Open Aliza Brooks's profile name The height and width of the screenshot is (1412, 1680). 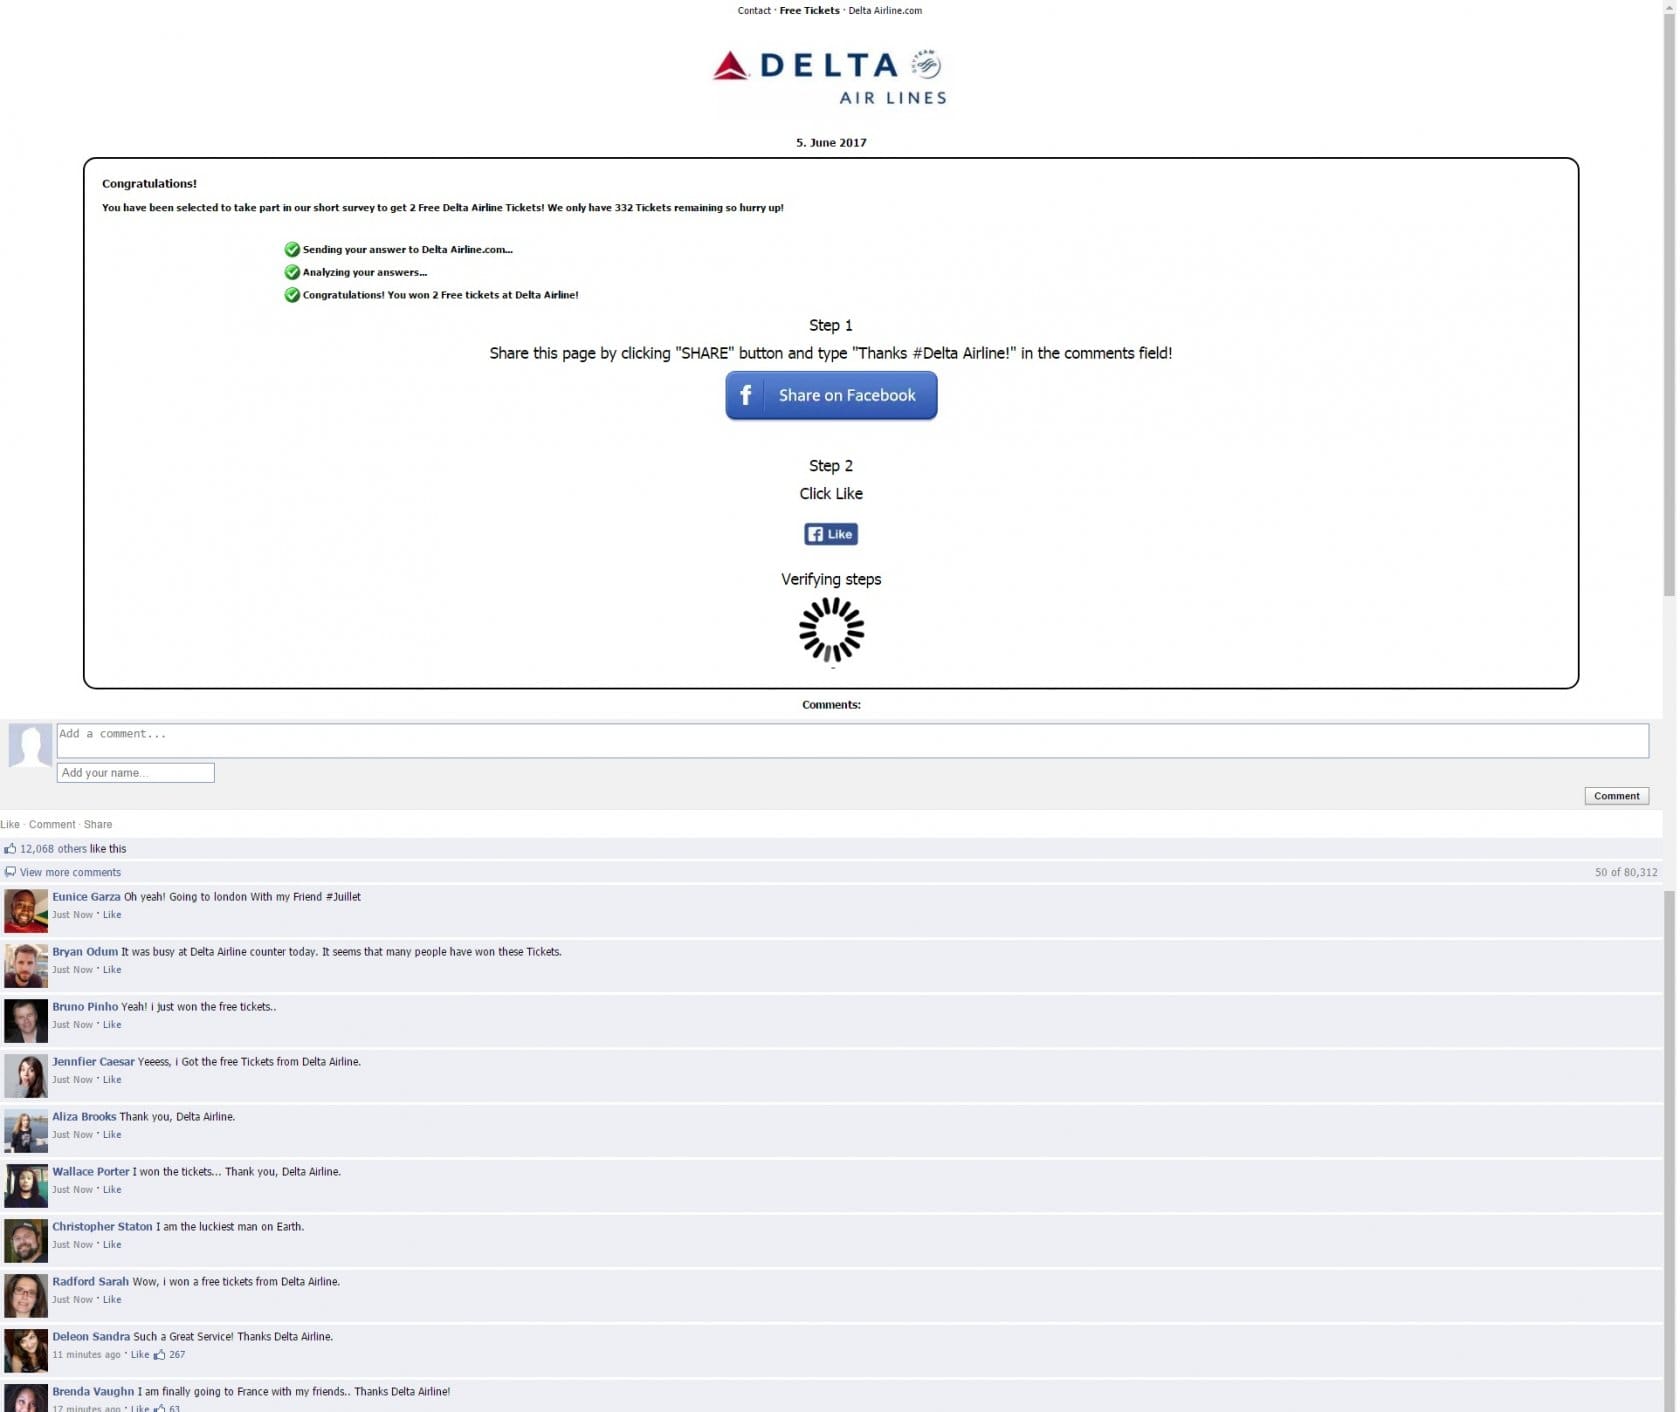84,1117
